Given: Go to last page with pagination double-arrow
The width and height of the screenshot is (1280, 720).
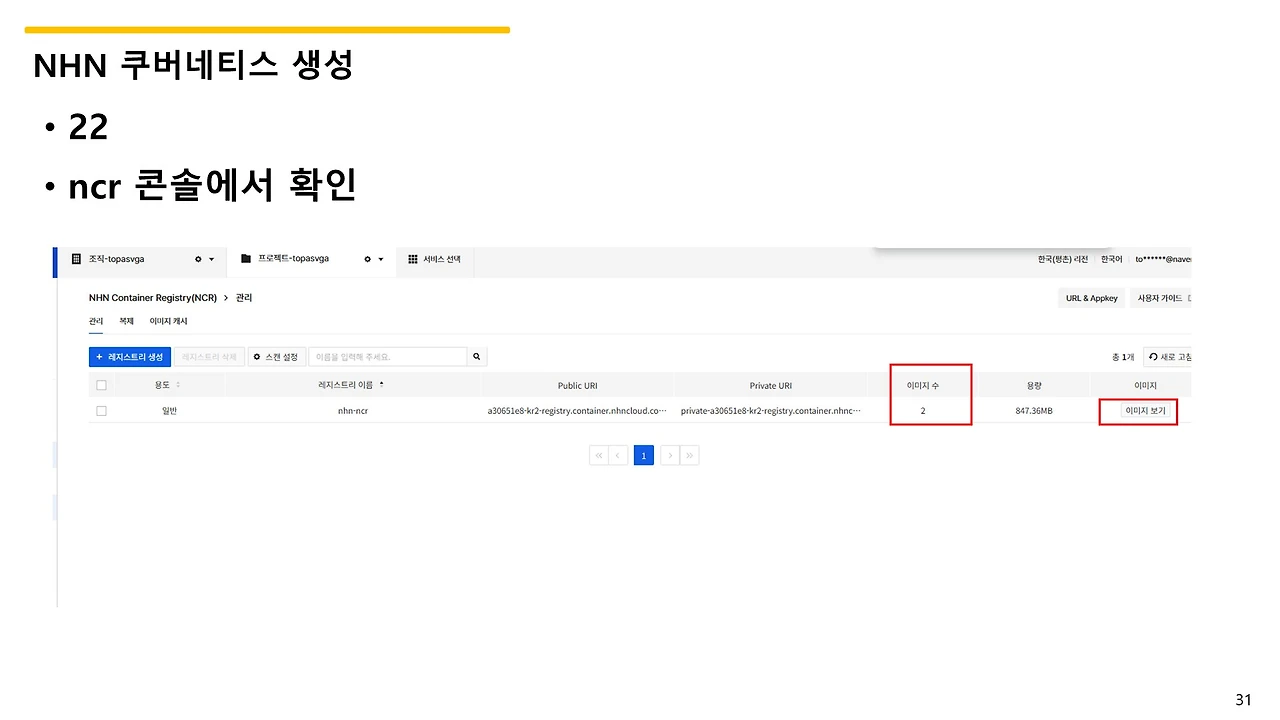Looking at the screenshot, I should coord(689,455).
